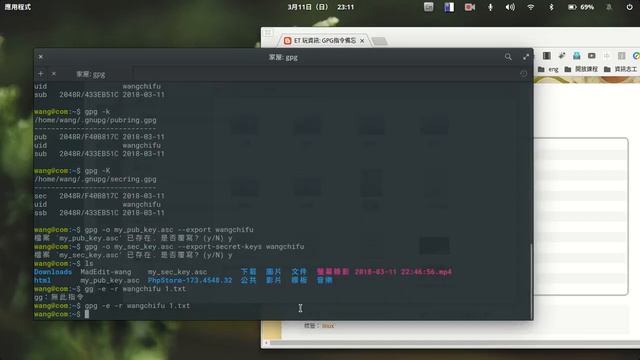This screenshot has height=360, width=640.
Task: Click the 2018-03-11 22:46:56.mp4 file name
Action: tap(403, 272)
